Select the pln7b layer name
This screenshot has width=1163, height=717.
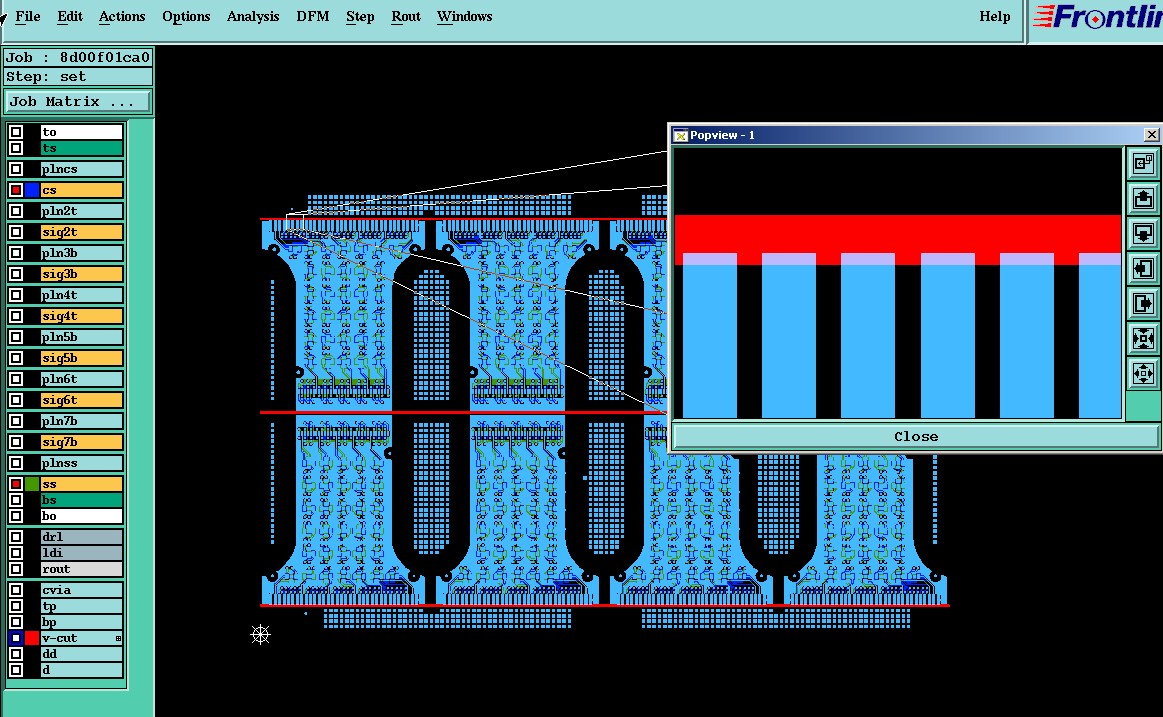point(82,421)
